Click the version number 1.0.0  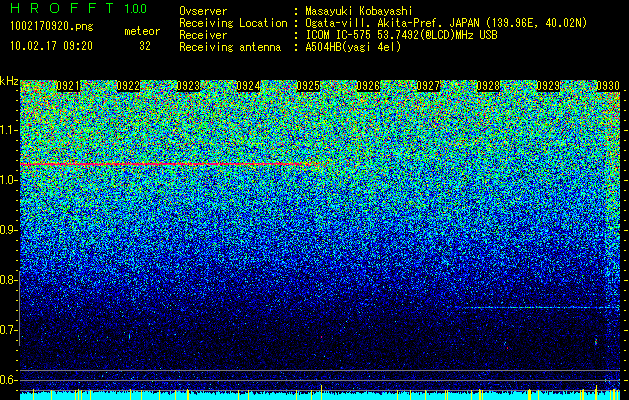136,9
